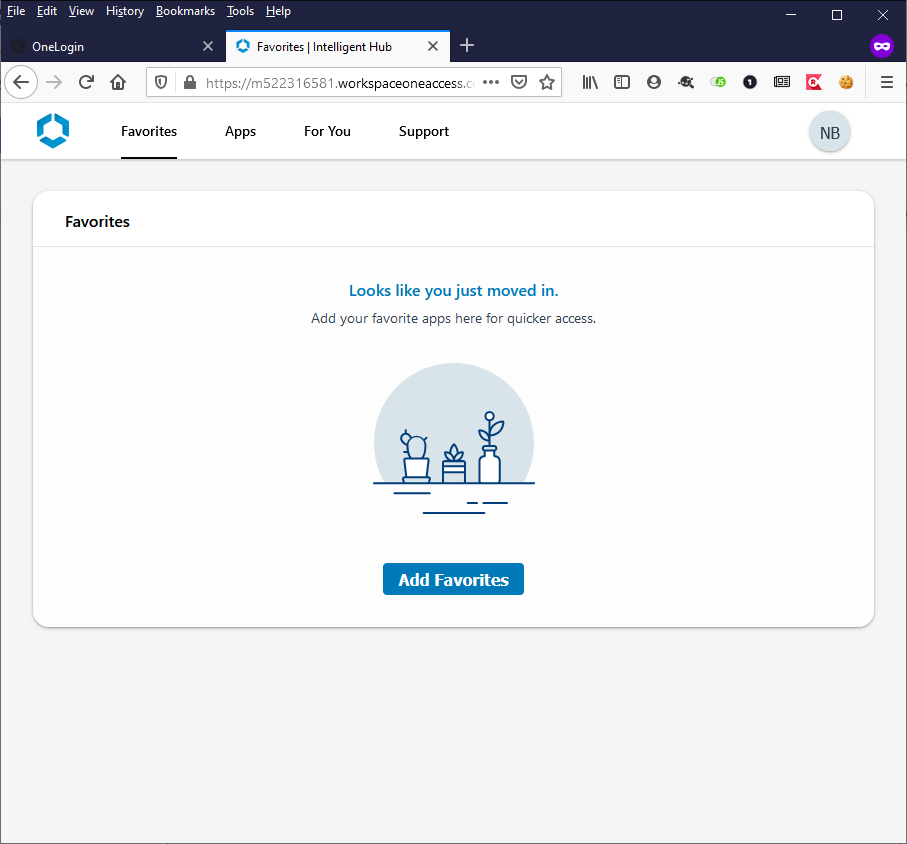
Task: Open the Firefox Account profile icon
Action: [654, 82]
